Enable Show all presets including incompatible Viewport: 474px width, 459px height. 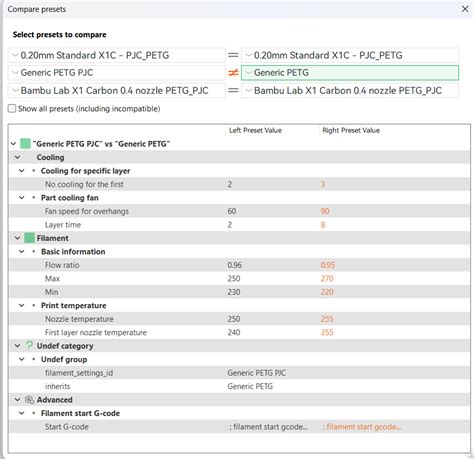[12, 109]
